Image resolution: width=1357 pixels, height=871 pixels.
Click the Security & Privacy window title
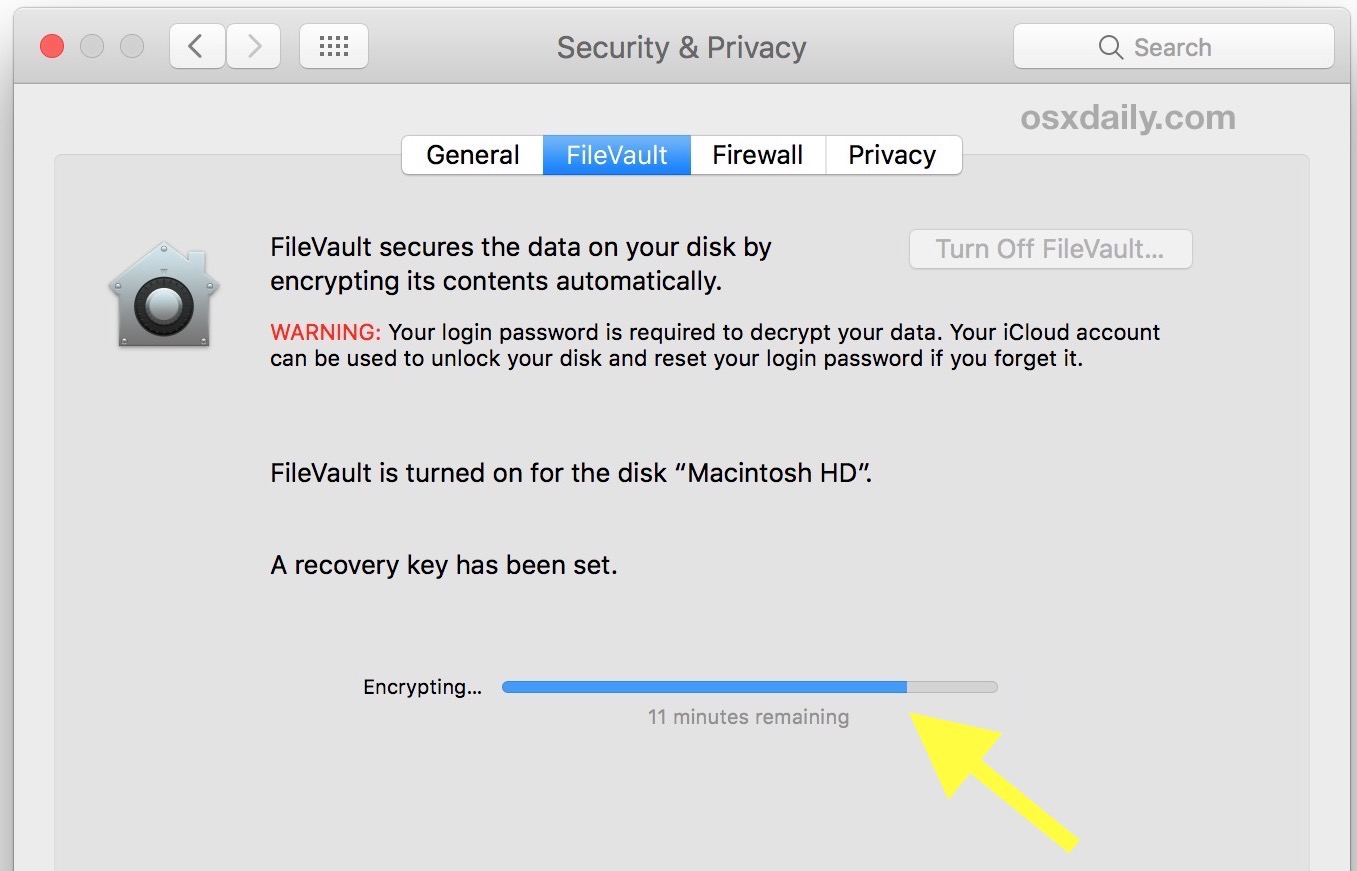tap(681, 47)
